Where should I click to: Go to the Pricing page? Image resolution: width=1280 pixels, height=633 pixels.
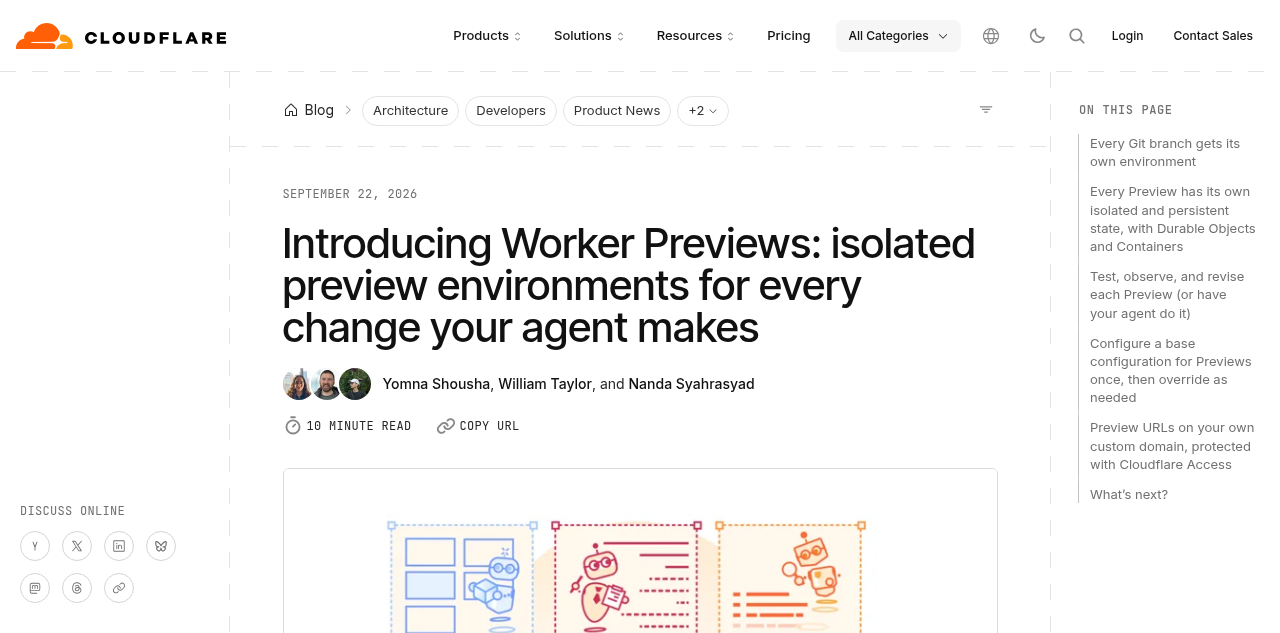point(789,36)
